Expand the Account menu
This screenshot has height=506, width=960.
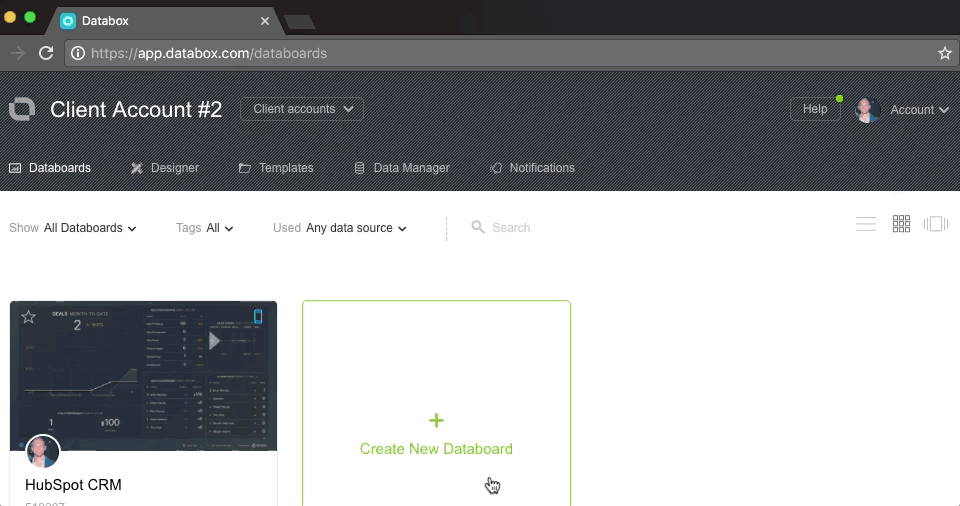click(x=918, y=110)
